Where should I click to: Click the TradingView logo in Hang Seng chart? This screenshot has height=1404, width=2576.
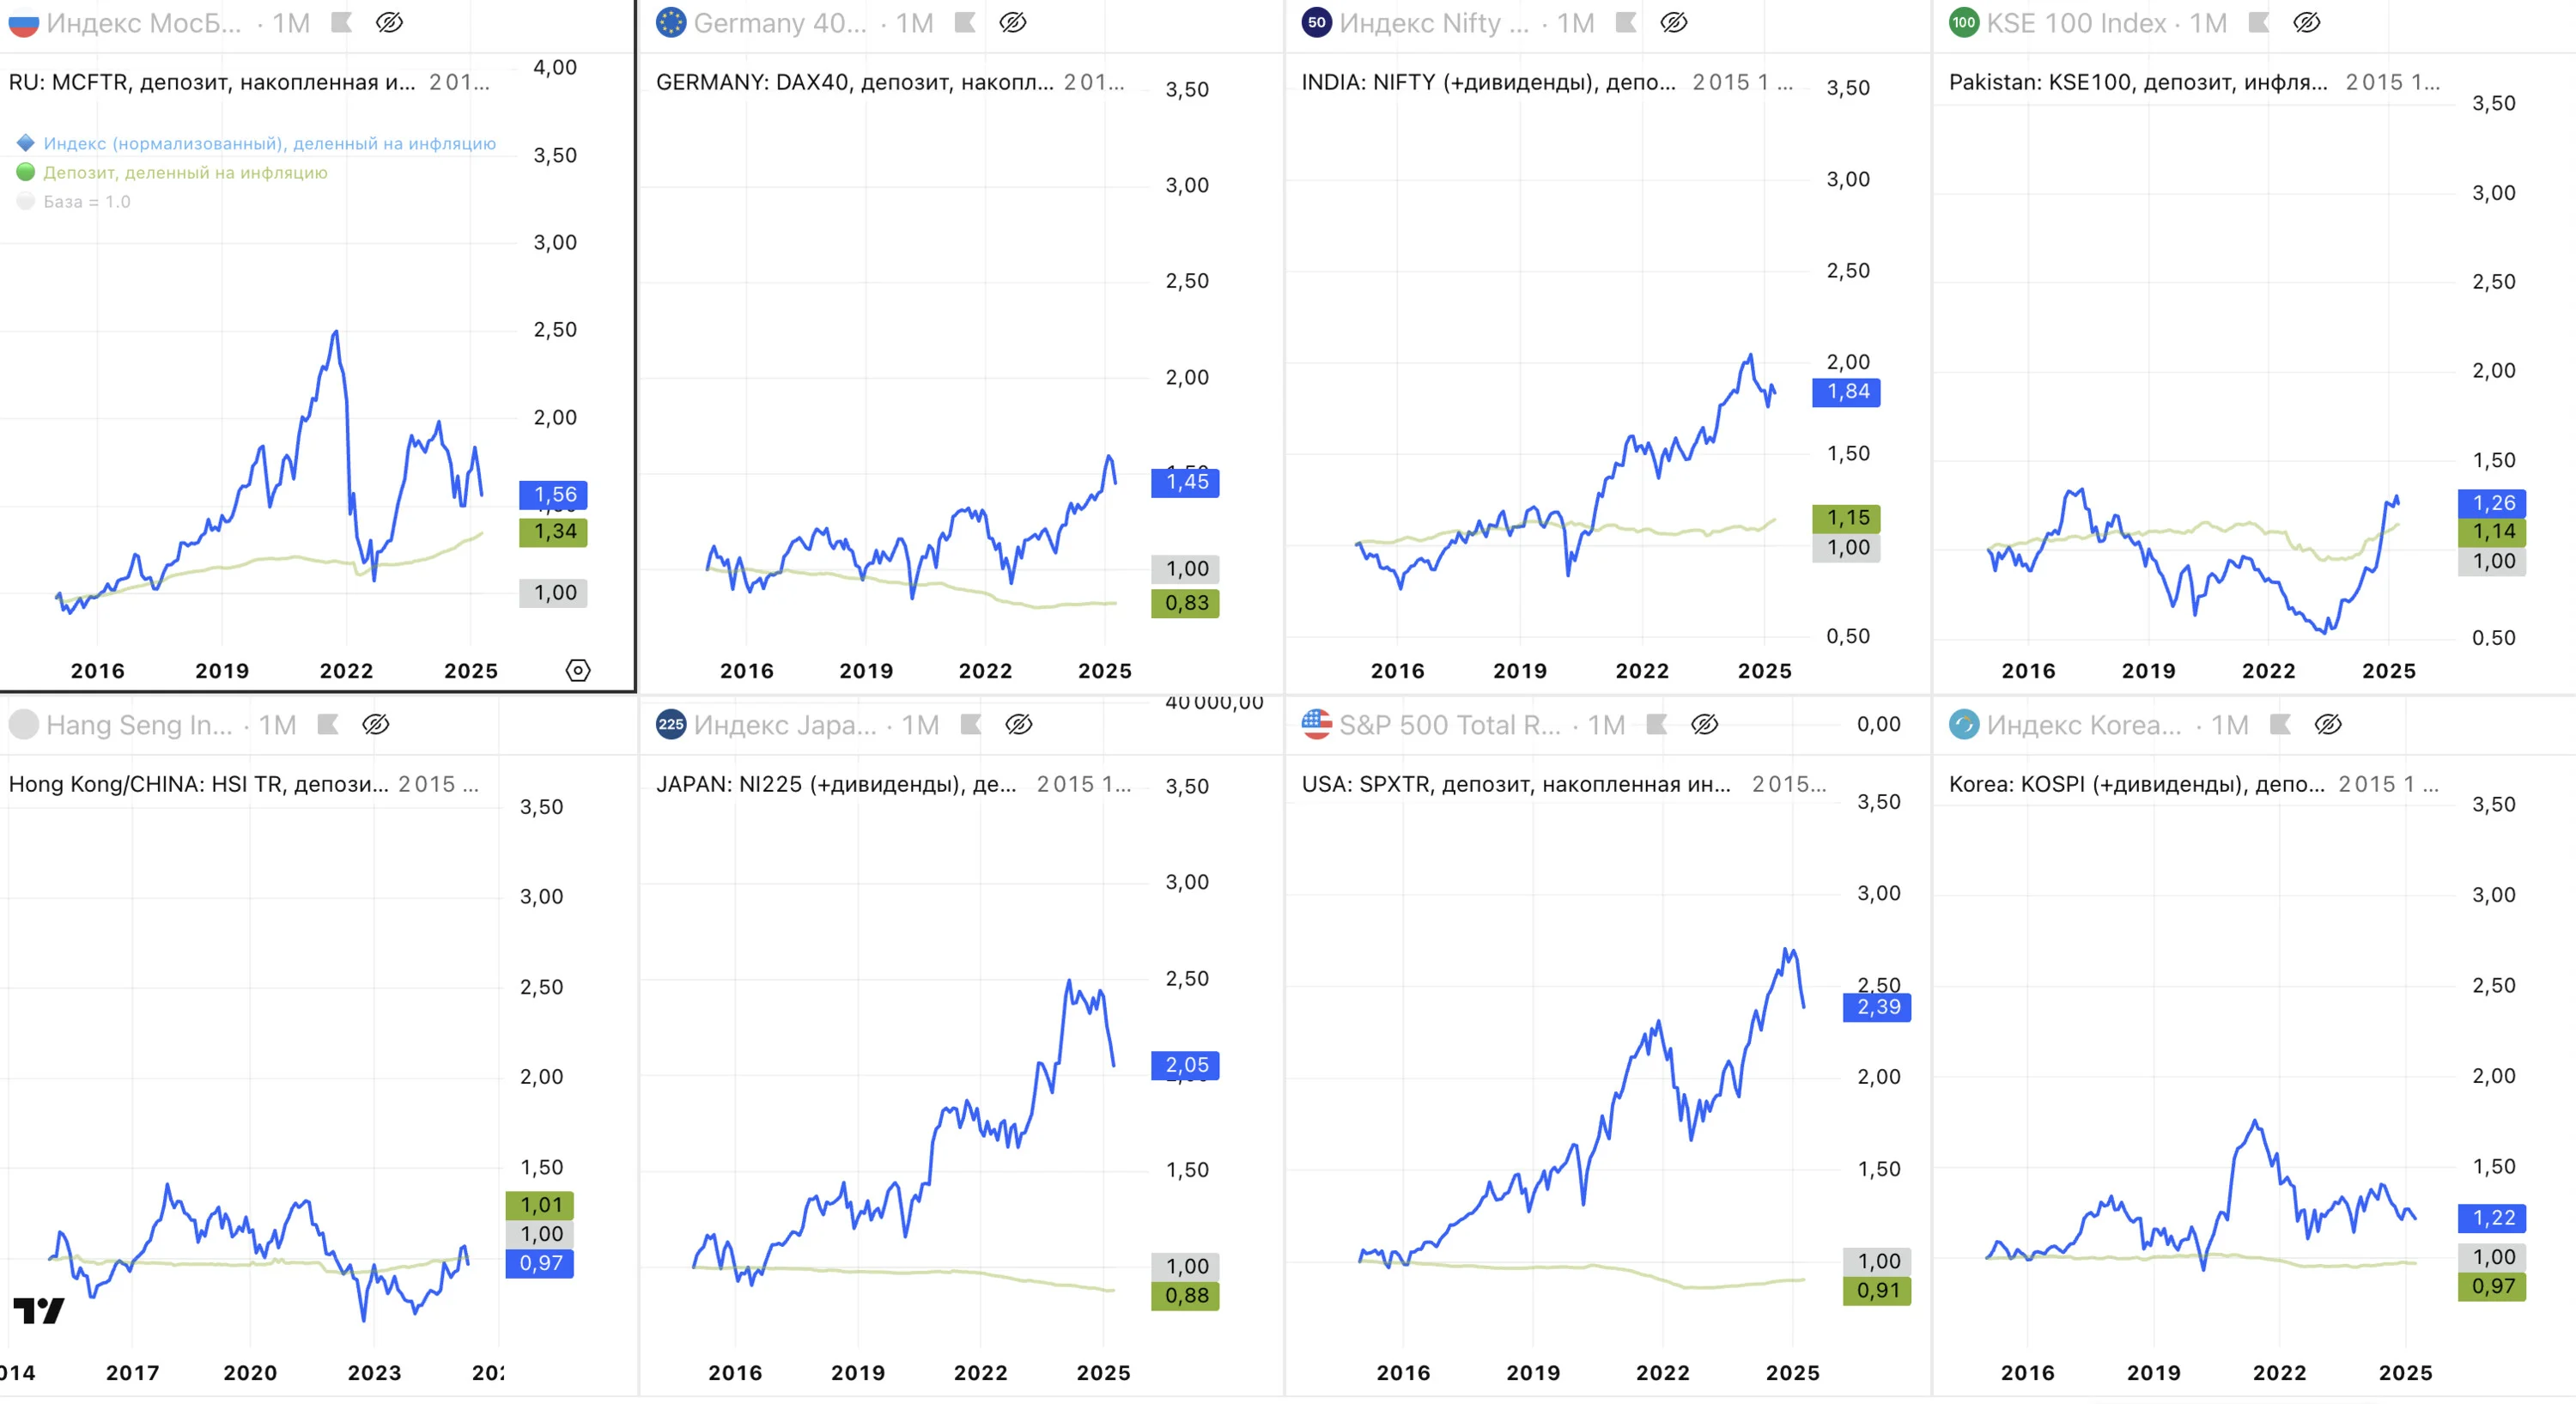39,1310
